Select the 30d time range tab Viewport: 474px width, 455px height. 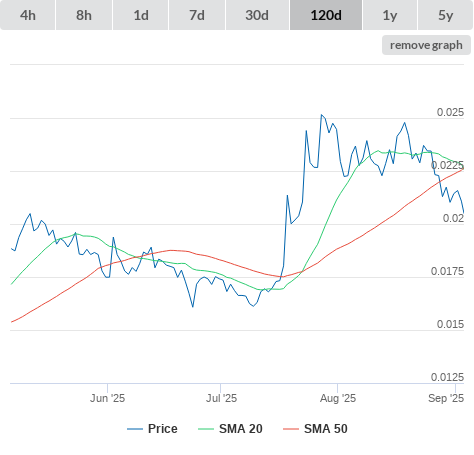[x=257, y=15]
